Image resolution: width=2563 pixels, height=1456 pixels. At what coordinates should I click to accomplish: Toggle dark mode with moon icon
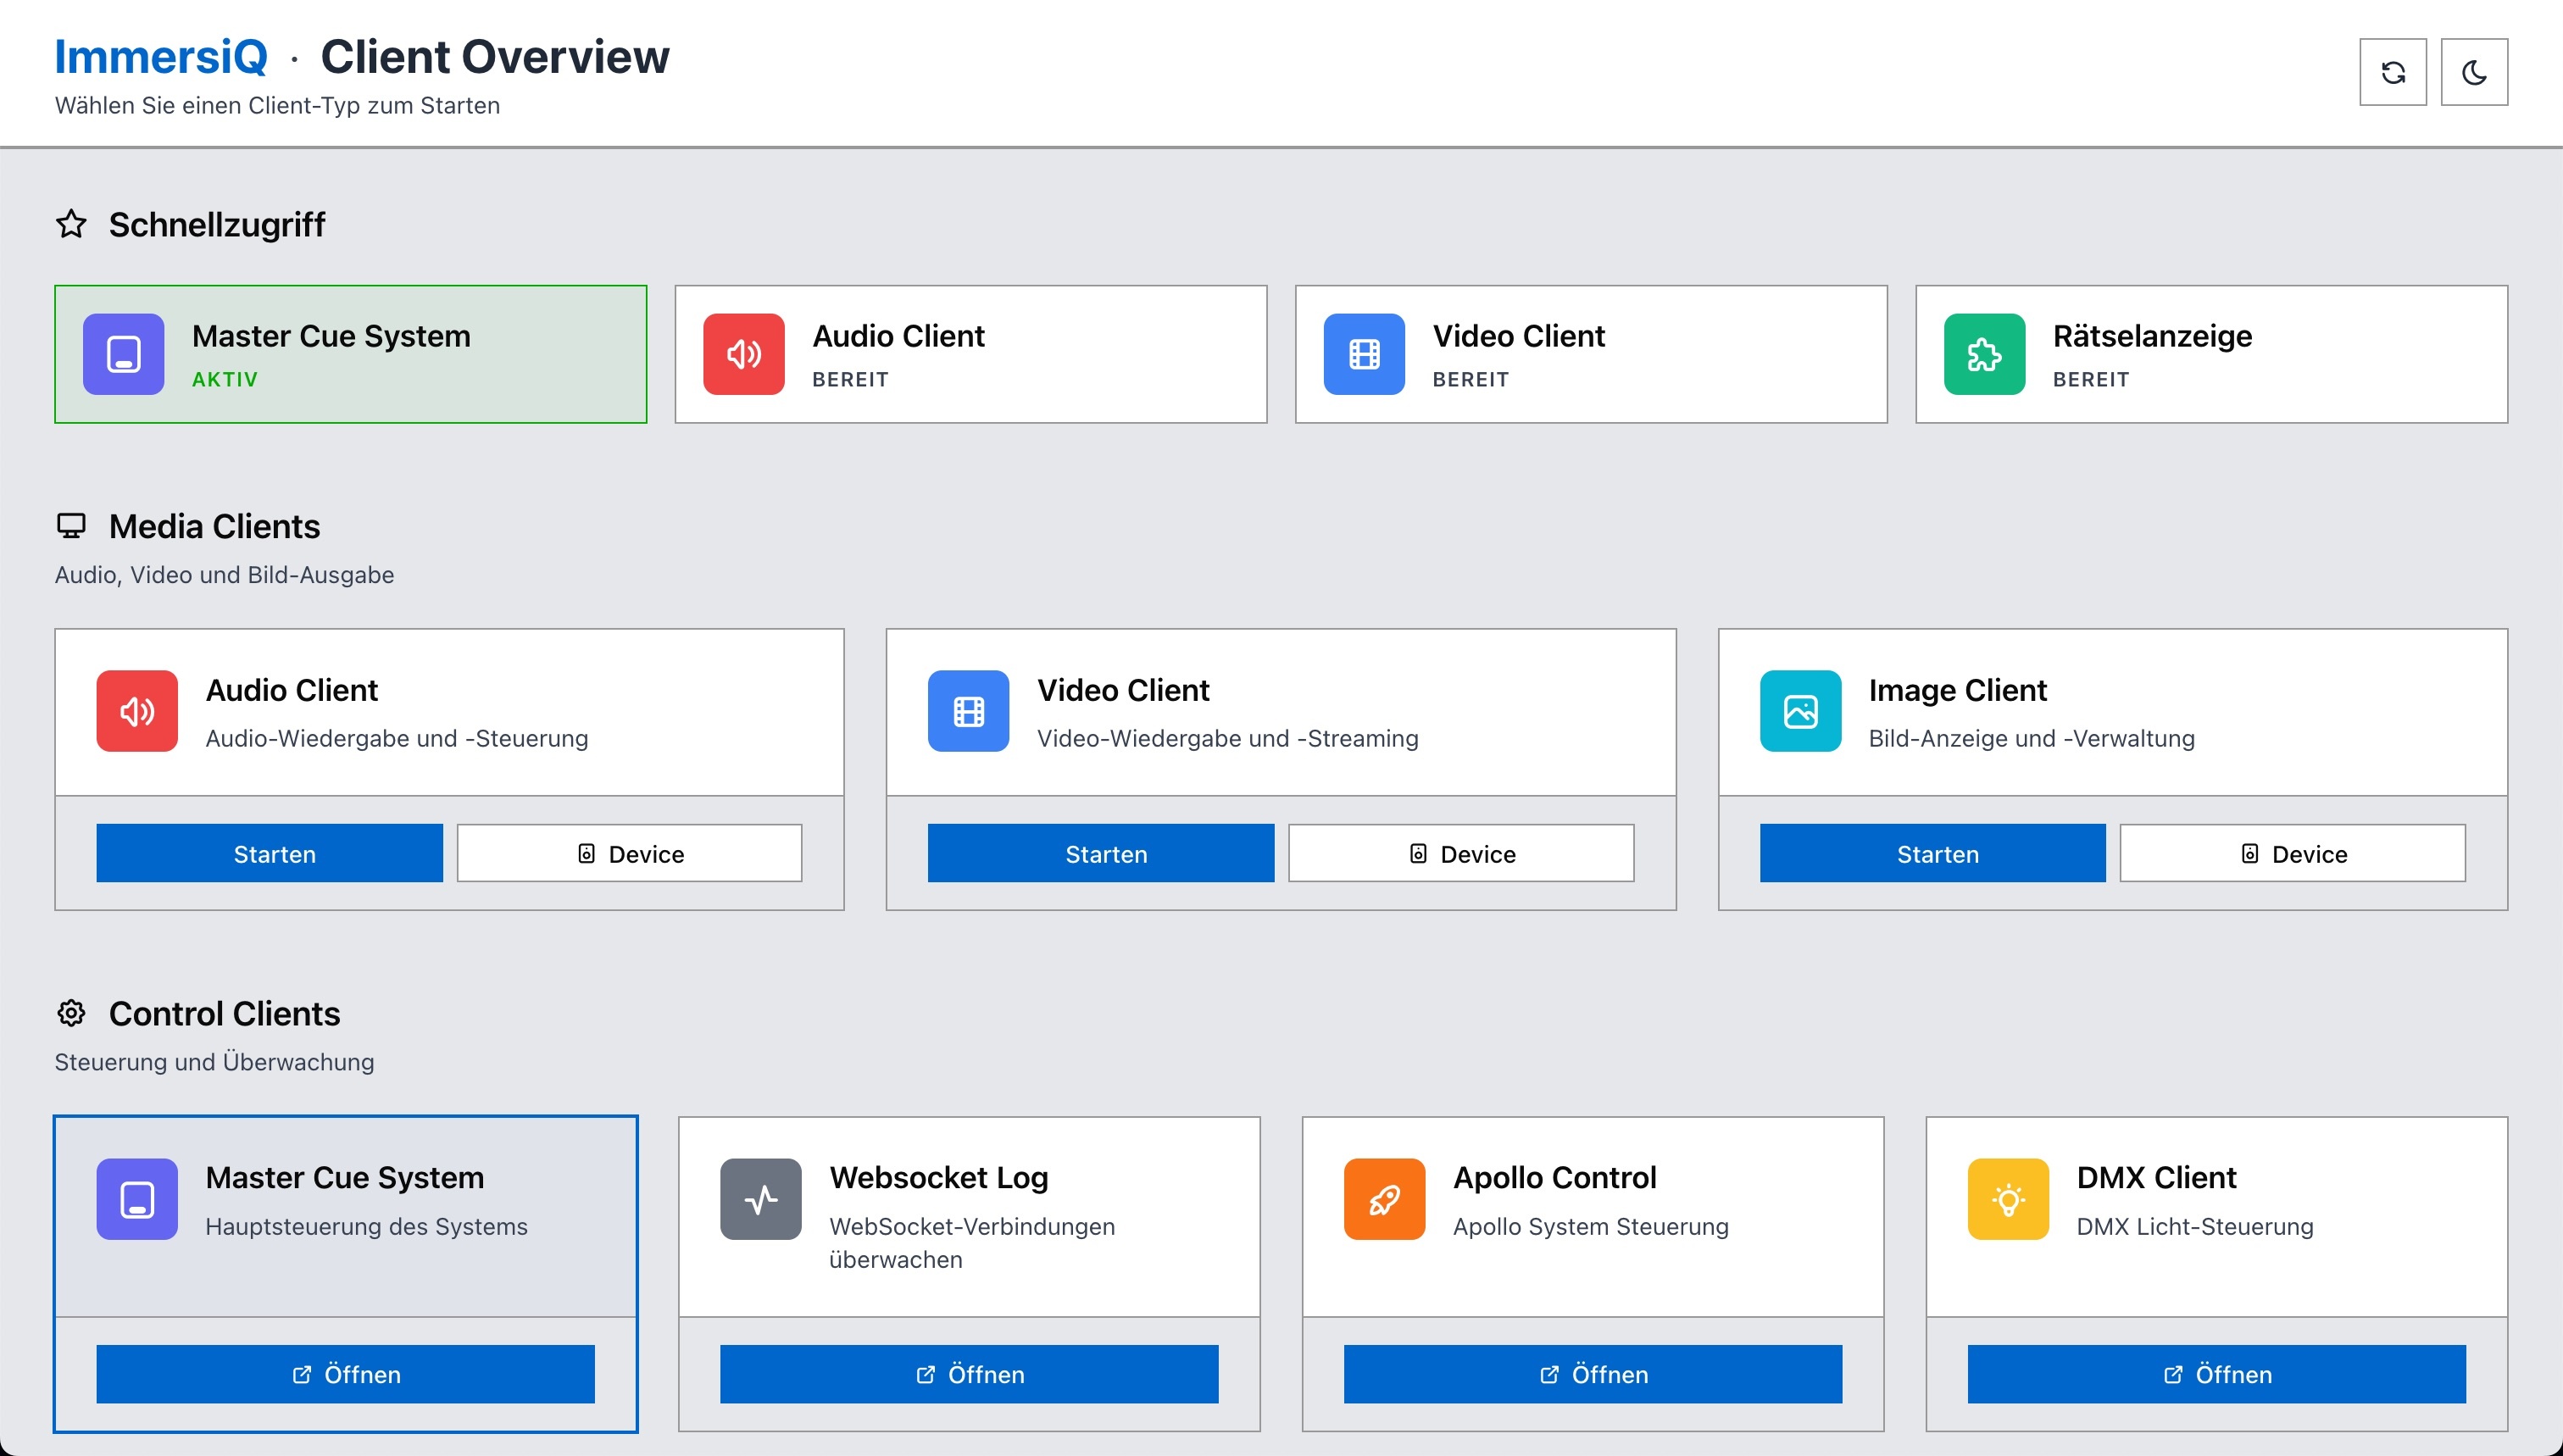click(2473, 72)
